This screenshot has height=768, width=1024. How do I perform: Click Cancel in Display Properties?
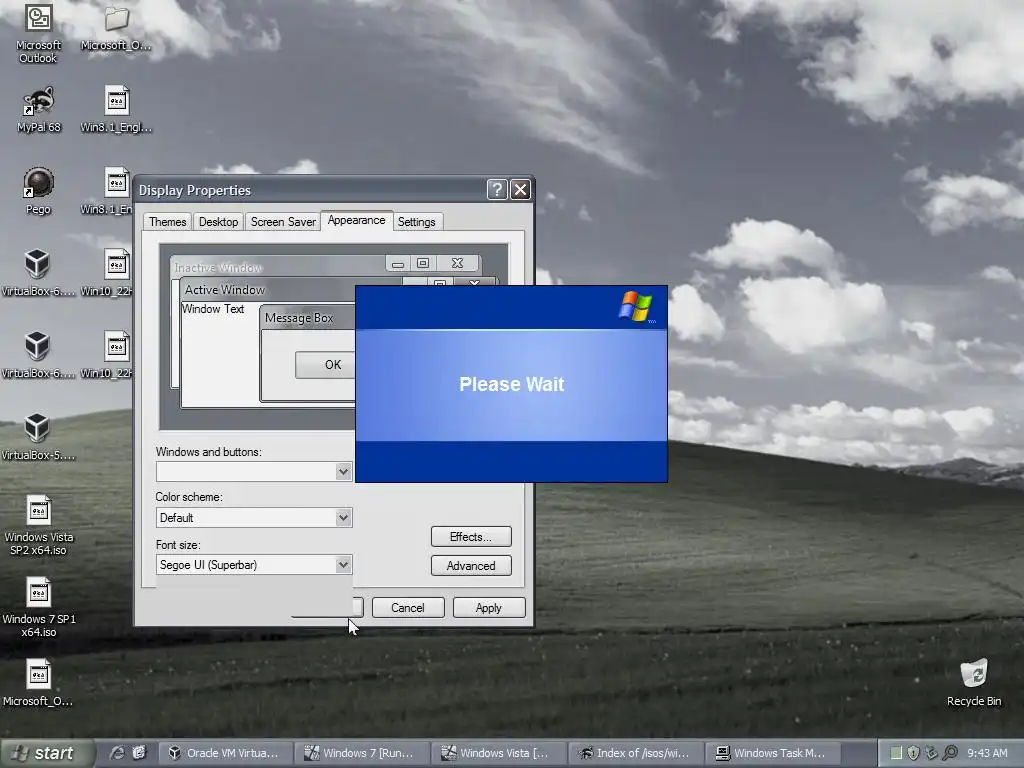408,608
